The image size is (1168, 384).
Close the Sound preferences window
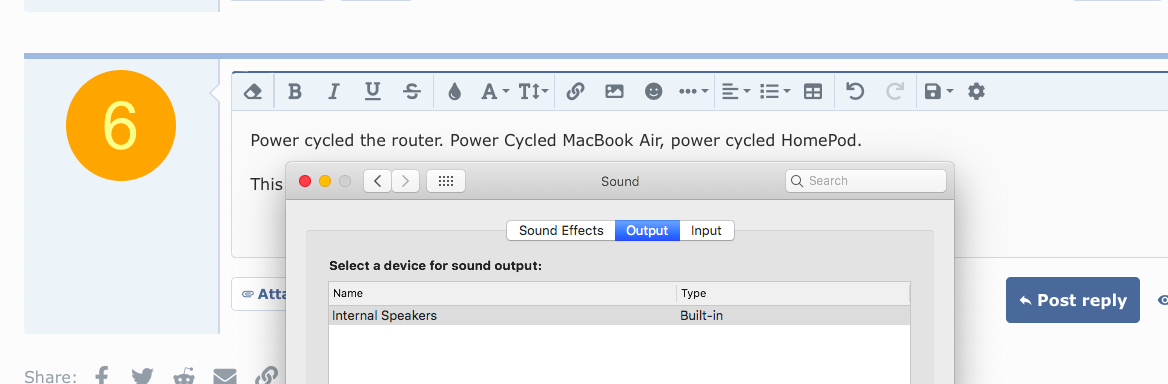tap(305, 181)
